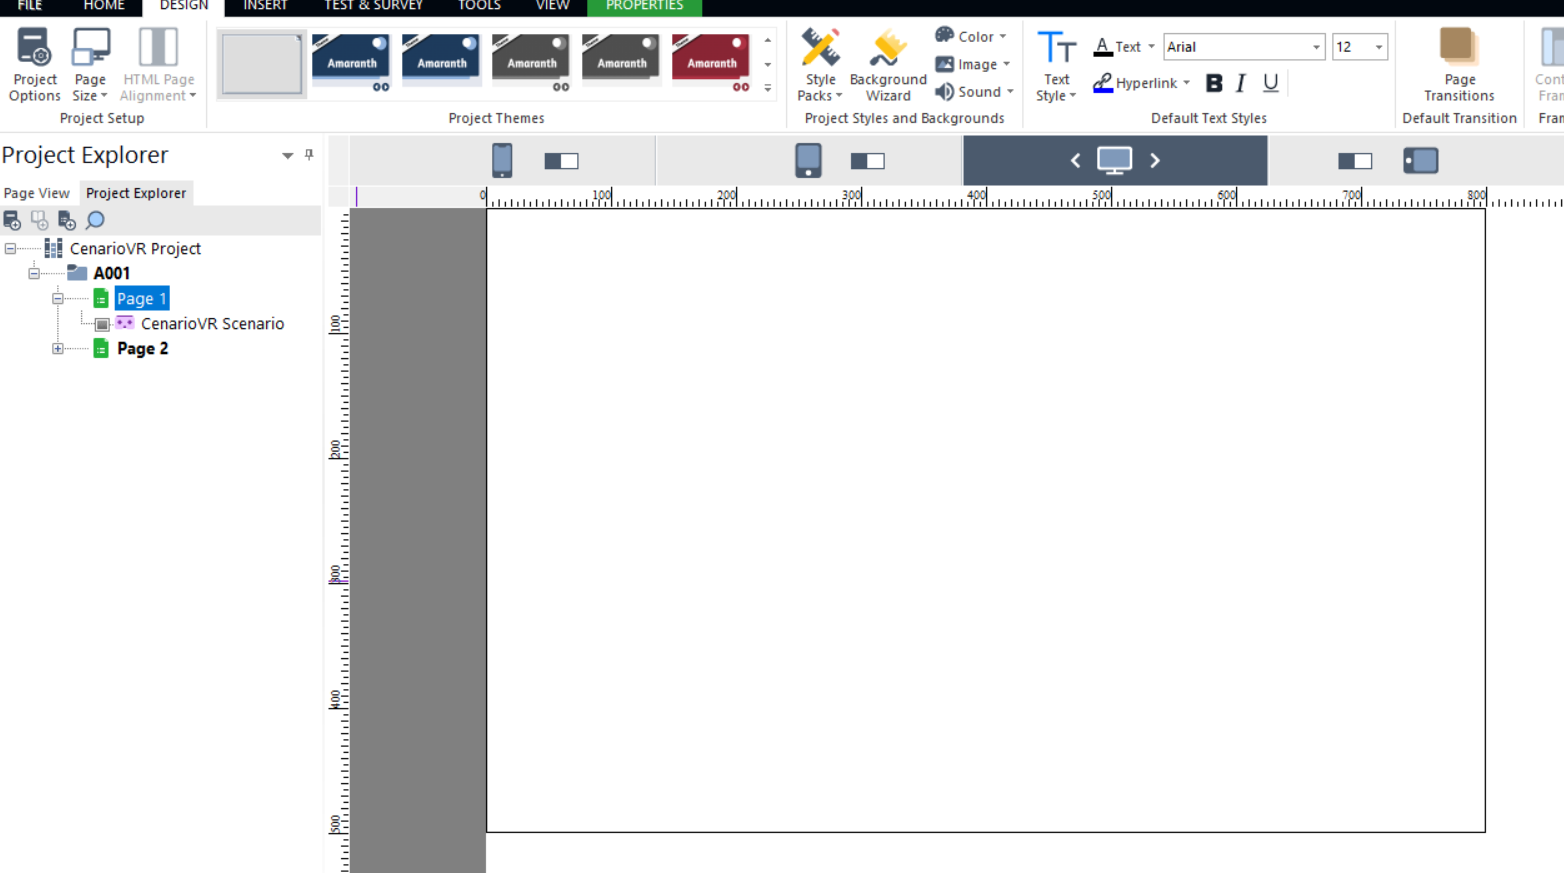Viewport: 1564px width, 873px height.
Task: Click the Hyperlink style button
Action: pyautogui.click(x=1140, y=83)
